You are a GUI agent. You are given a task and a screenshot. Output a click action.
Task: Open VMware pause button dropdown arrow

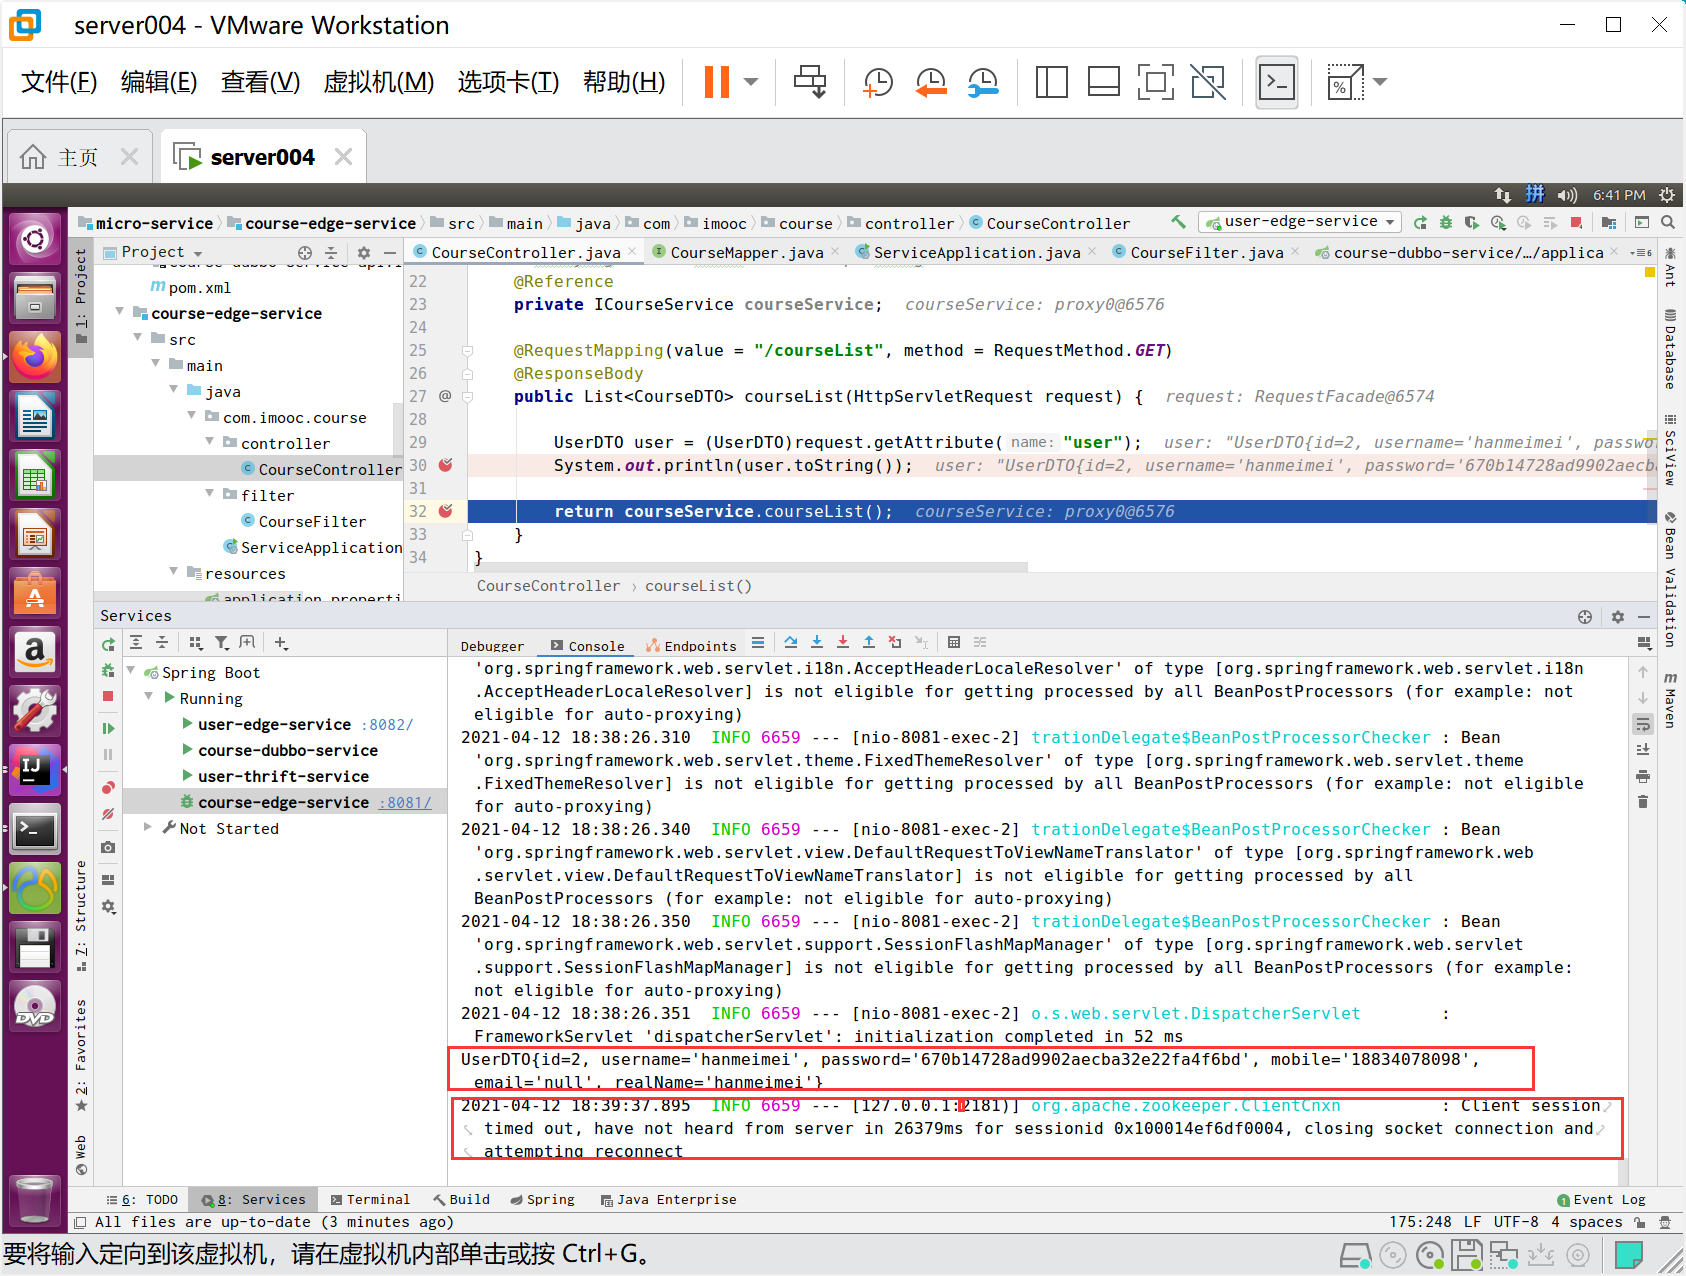click(752, 82)
